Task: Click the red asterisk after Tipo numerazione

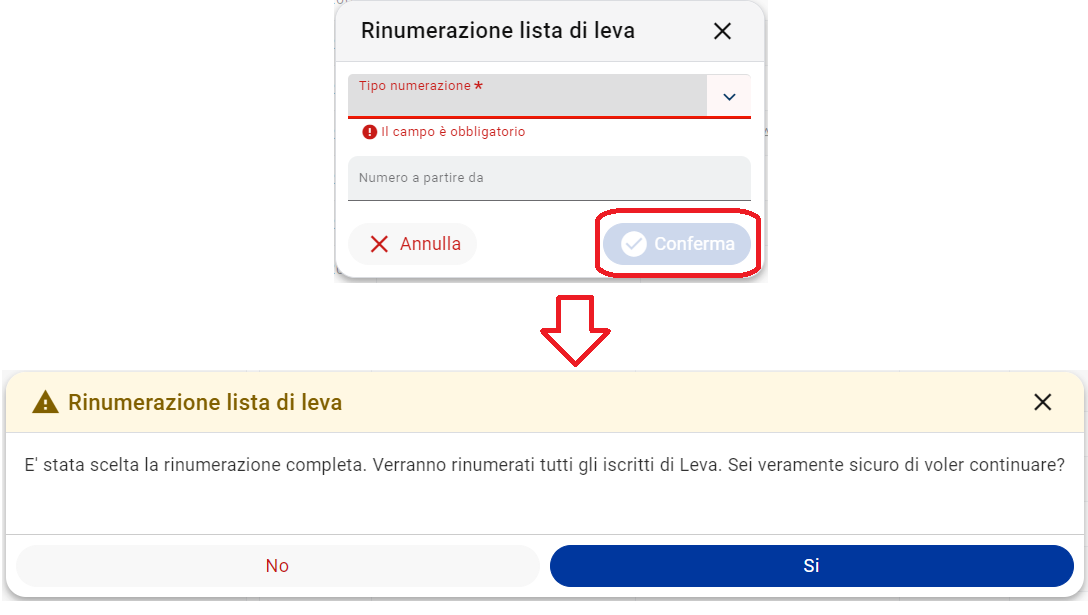Action: point(478,85)
